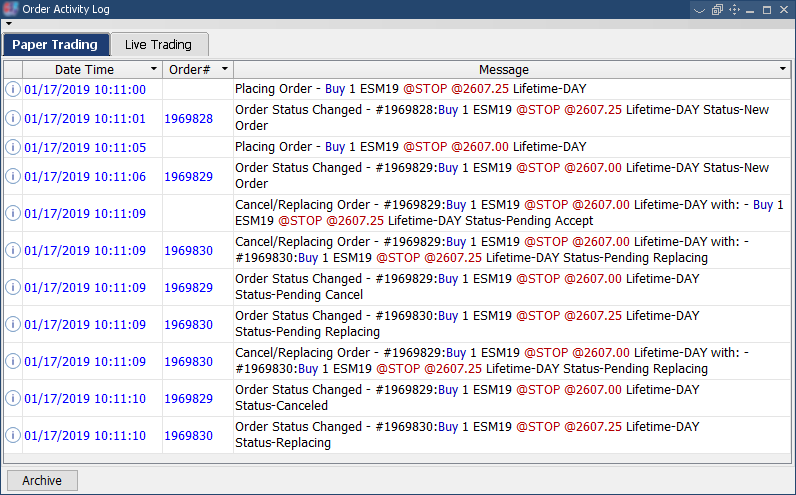Click info icon of Status-Replacing row
The width and height of the screenshot is (796, 495).
pyautogui.click(x=13, y=436)
